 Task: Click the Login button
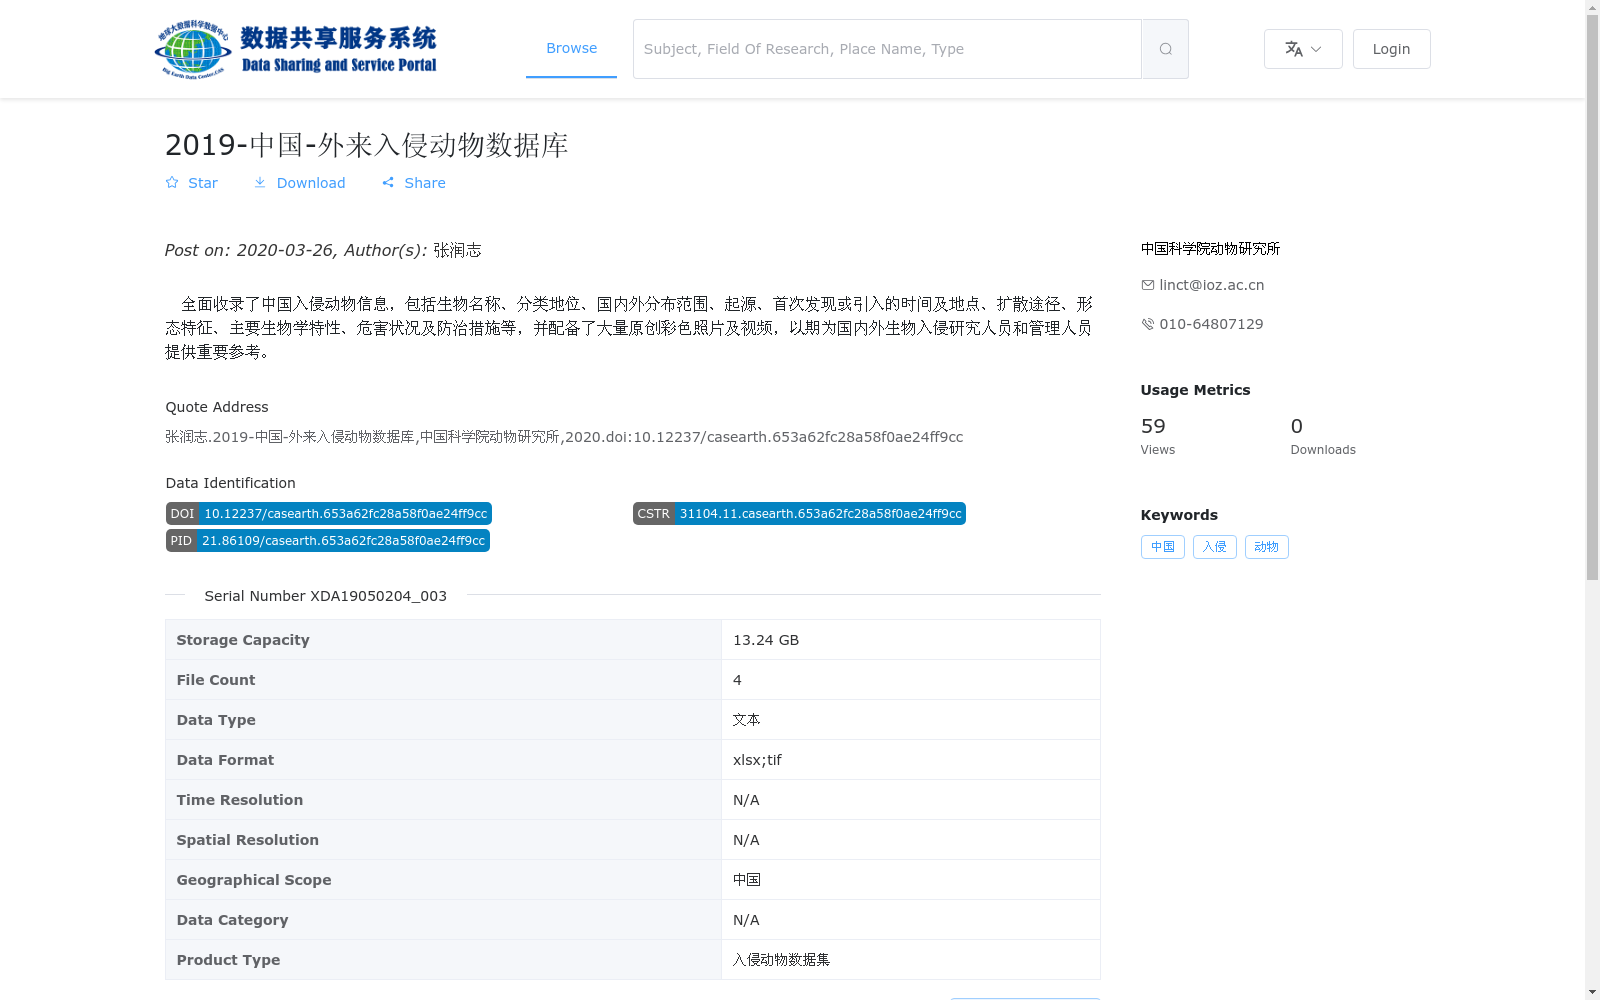[x=1391, y=49]
